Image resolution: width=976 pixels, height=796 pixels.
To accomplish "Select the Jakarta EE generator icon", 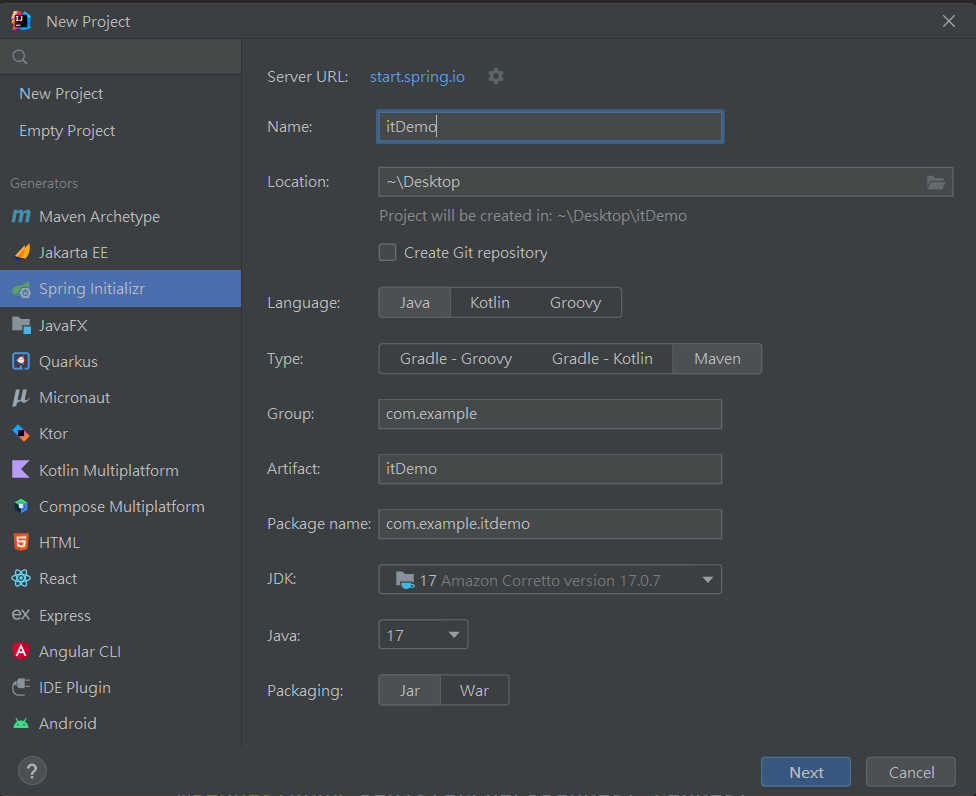I will 21,253.
